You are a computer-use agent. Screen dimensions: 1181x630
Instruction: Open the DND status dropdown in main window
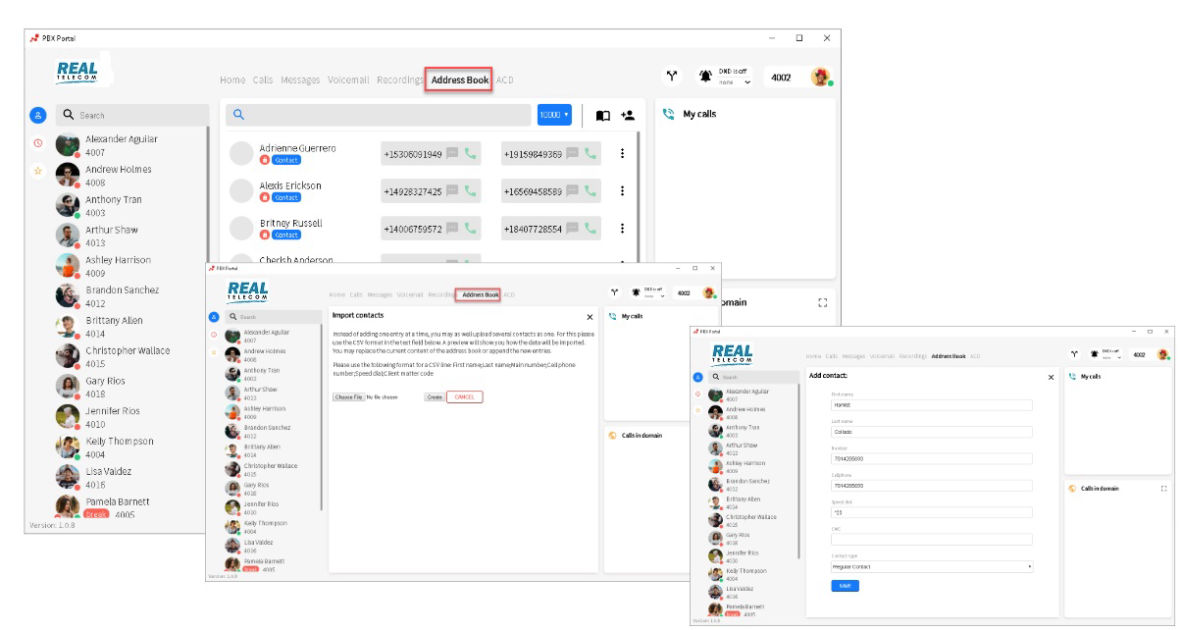tap(734, 82)
